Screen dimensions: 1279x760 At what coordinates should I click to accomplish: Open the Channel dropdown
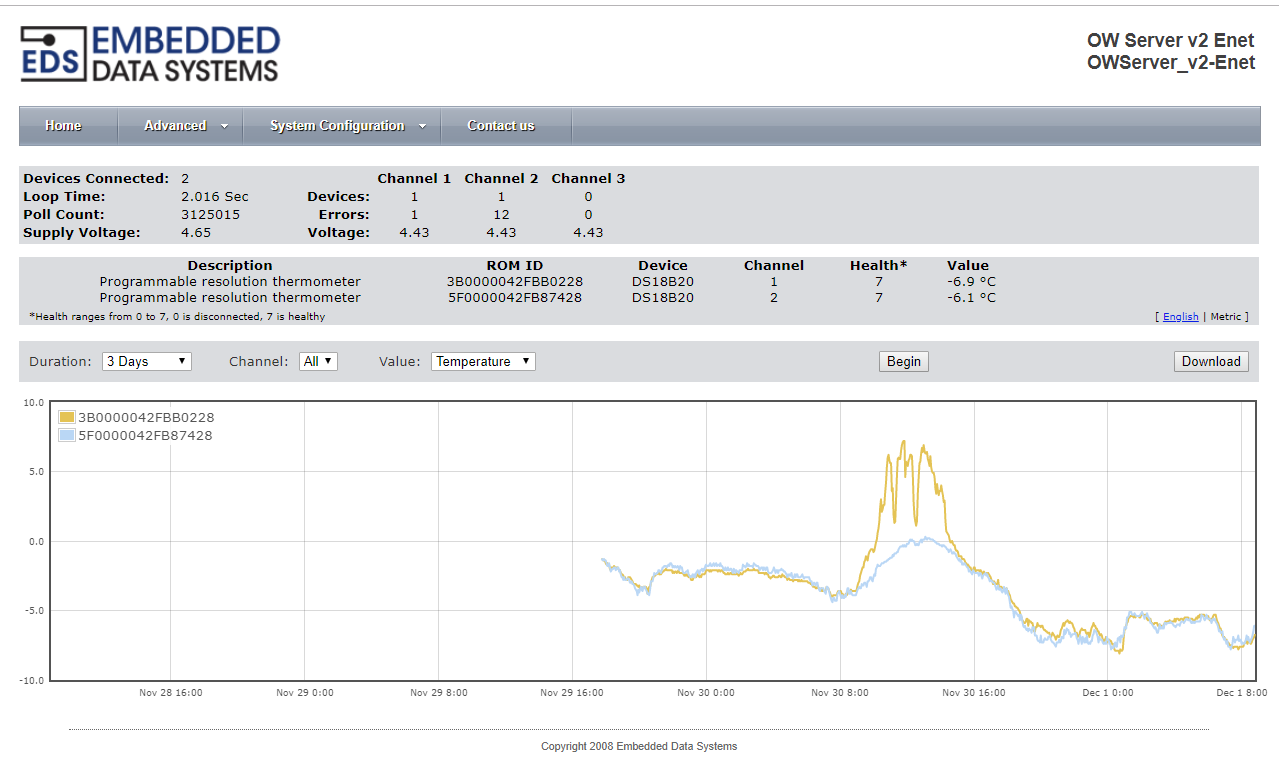click(318, 361)
